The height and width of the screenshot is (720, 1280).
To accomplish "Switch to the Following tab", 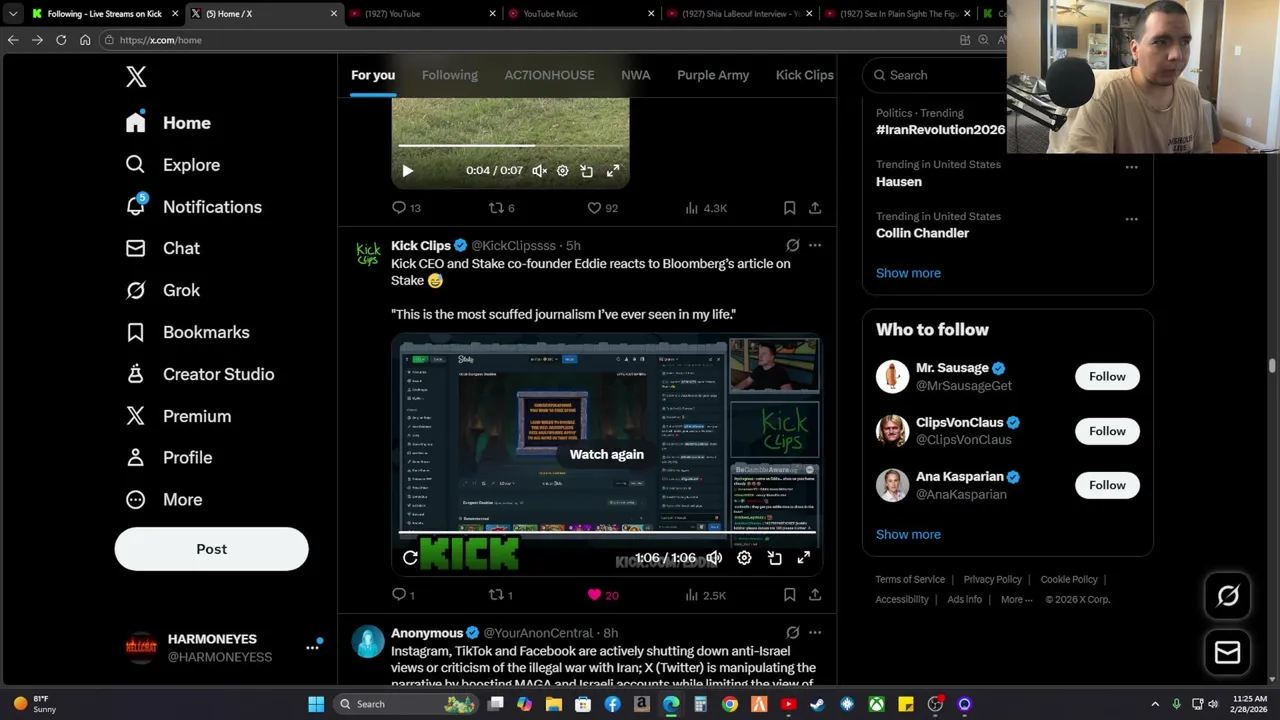I will click(x=449, y=75).
